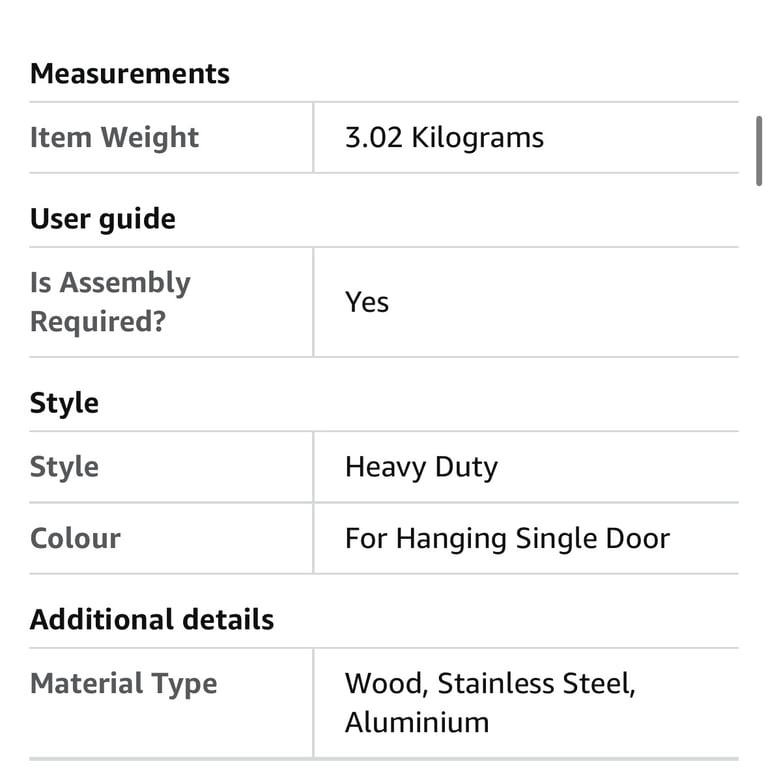Select the word Required? in the assembly label

[98, 322]
